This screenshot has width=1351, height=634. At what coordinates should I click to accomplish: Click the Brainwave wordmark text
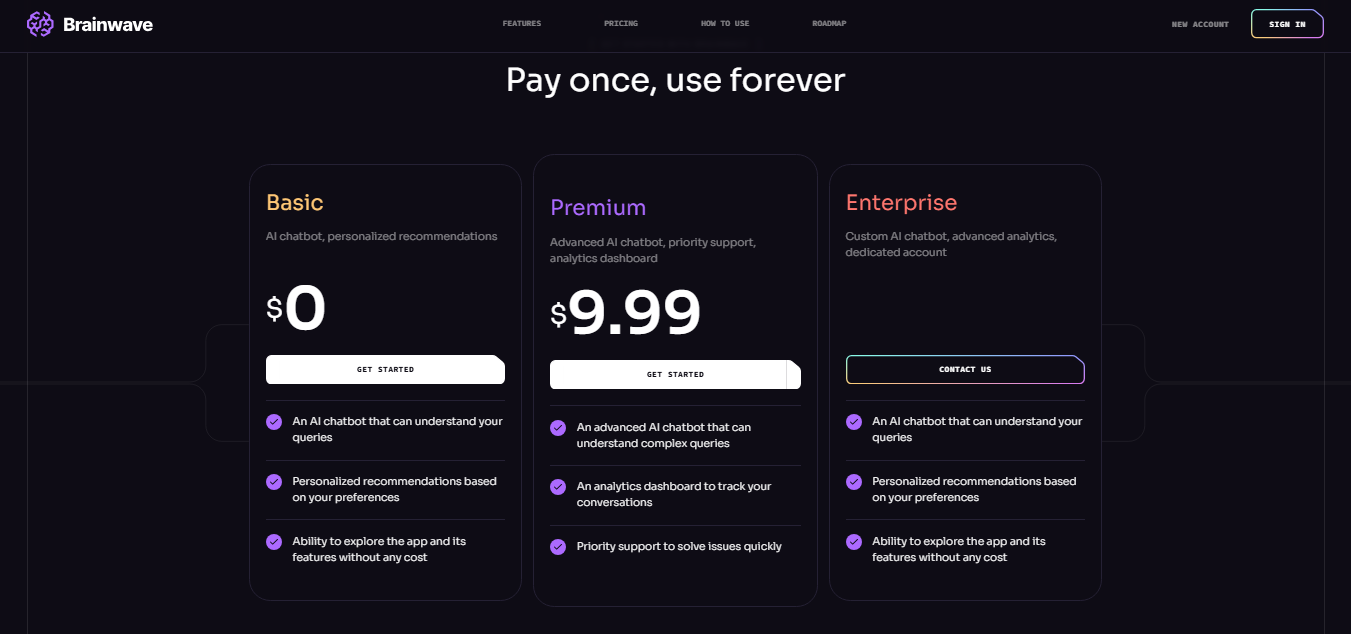tap(108, 25)
